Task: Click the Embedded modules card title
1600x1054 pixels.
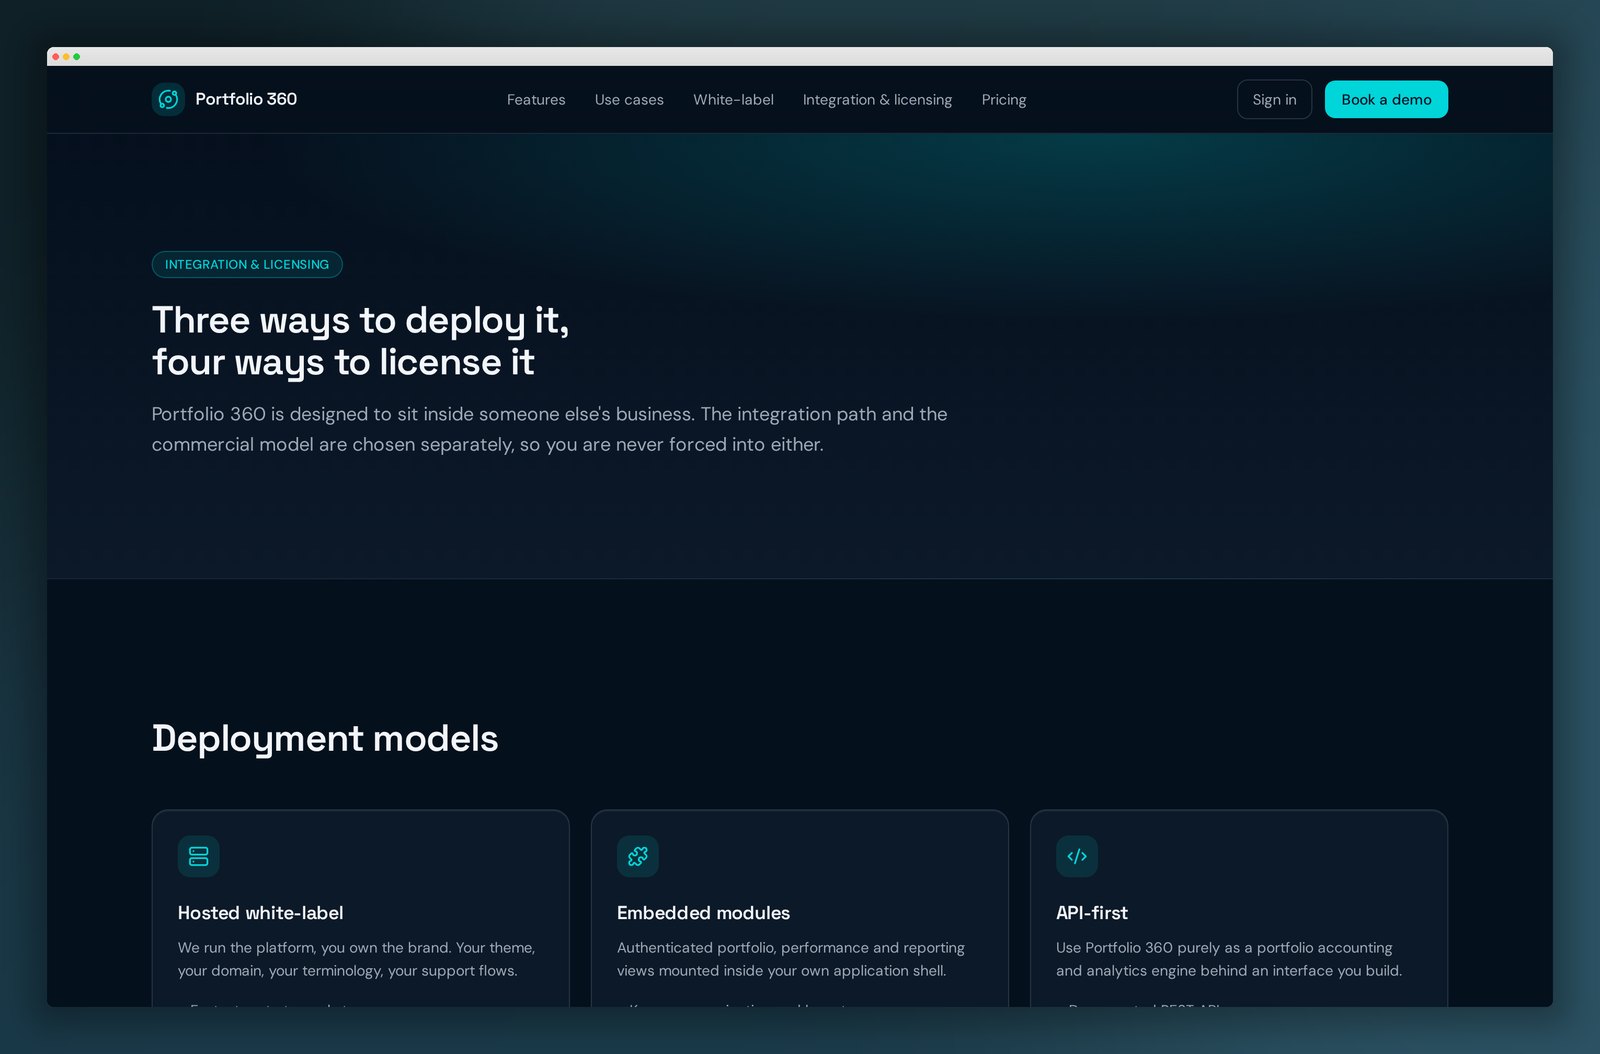Action: [x=703, y=913]
